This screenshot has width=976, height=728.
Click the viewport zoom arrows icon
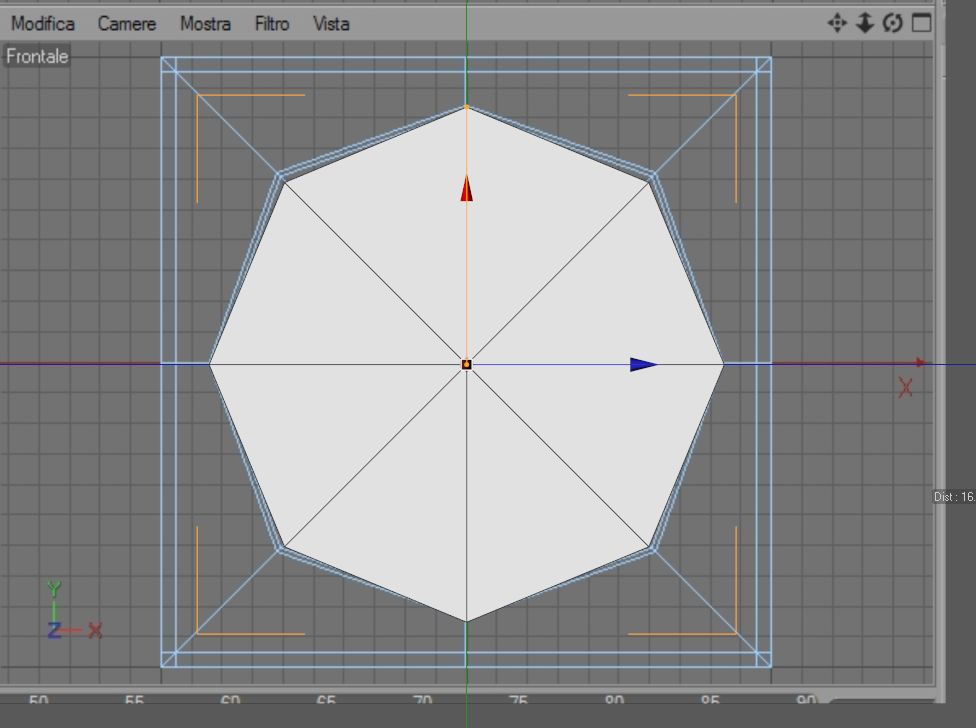(x=865, y=24)
